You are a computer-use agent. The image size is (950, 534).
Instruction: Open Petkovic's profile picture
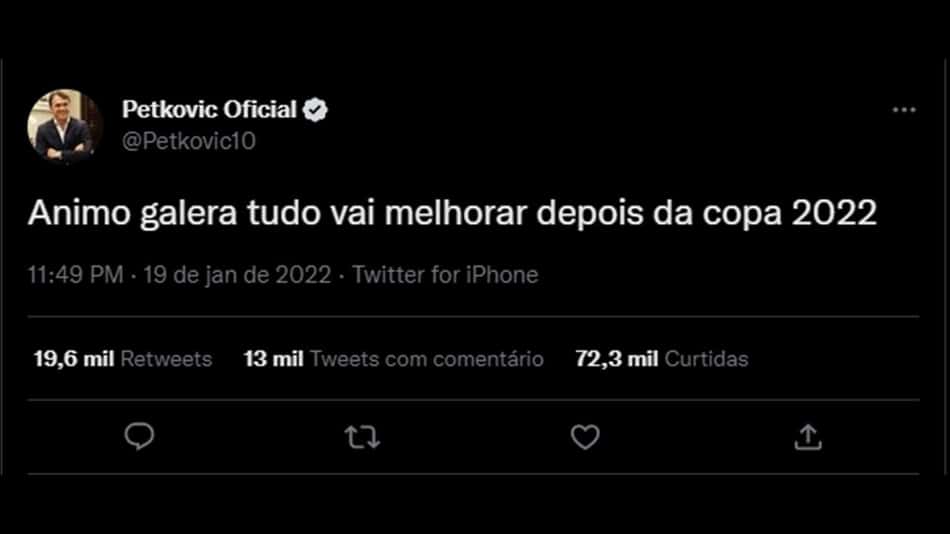pos(65,127)
